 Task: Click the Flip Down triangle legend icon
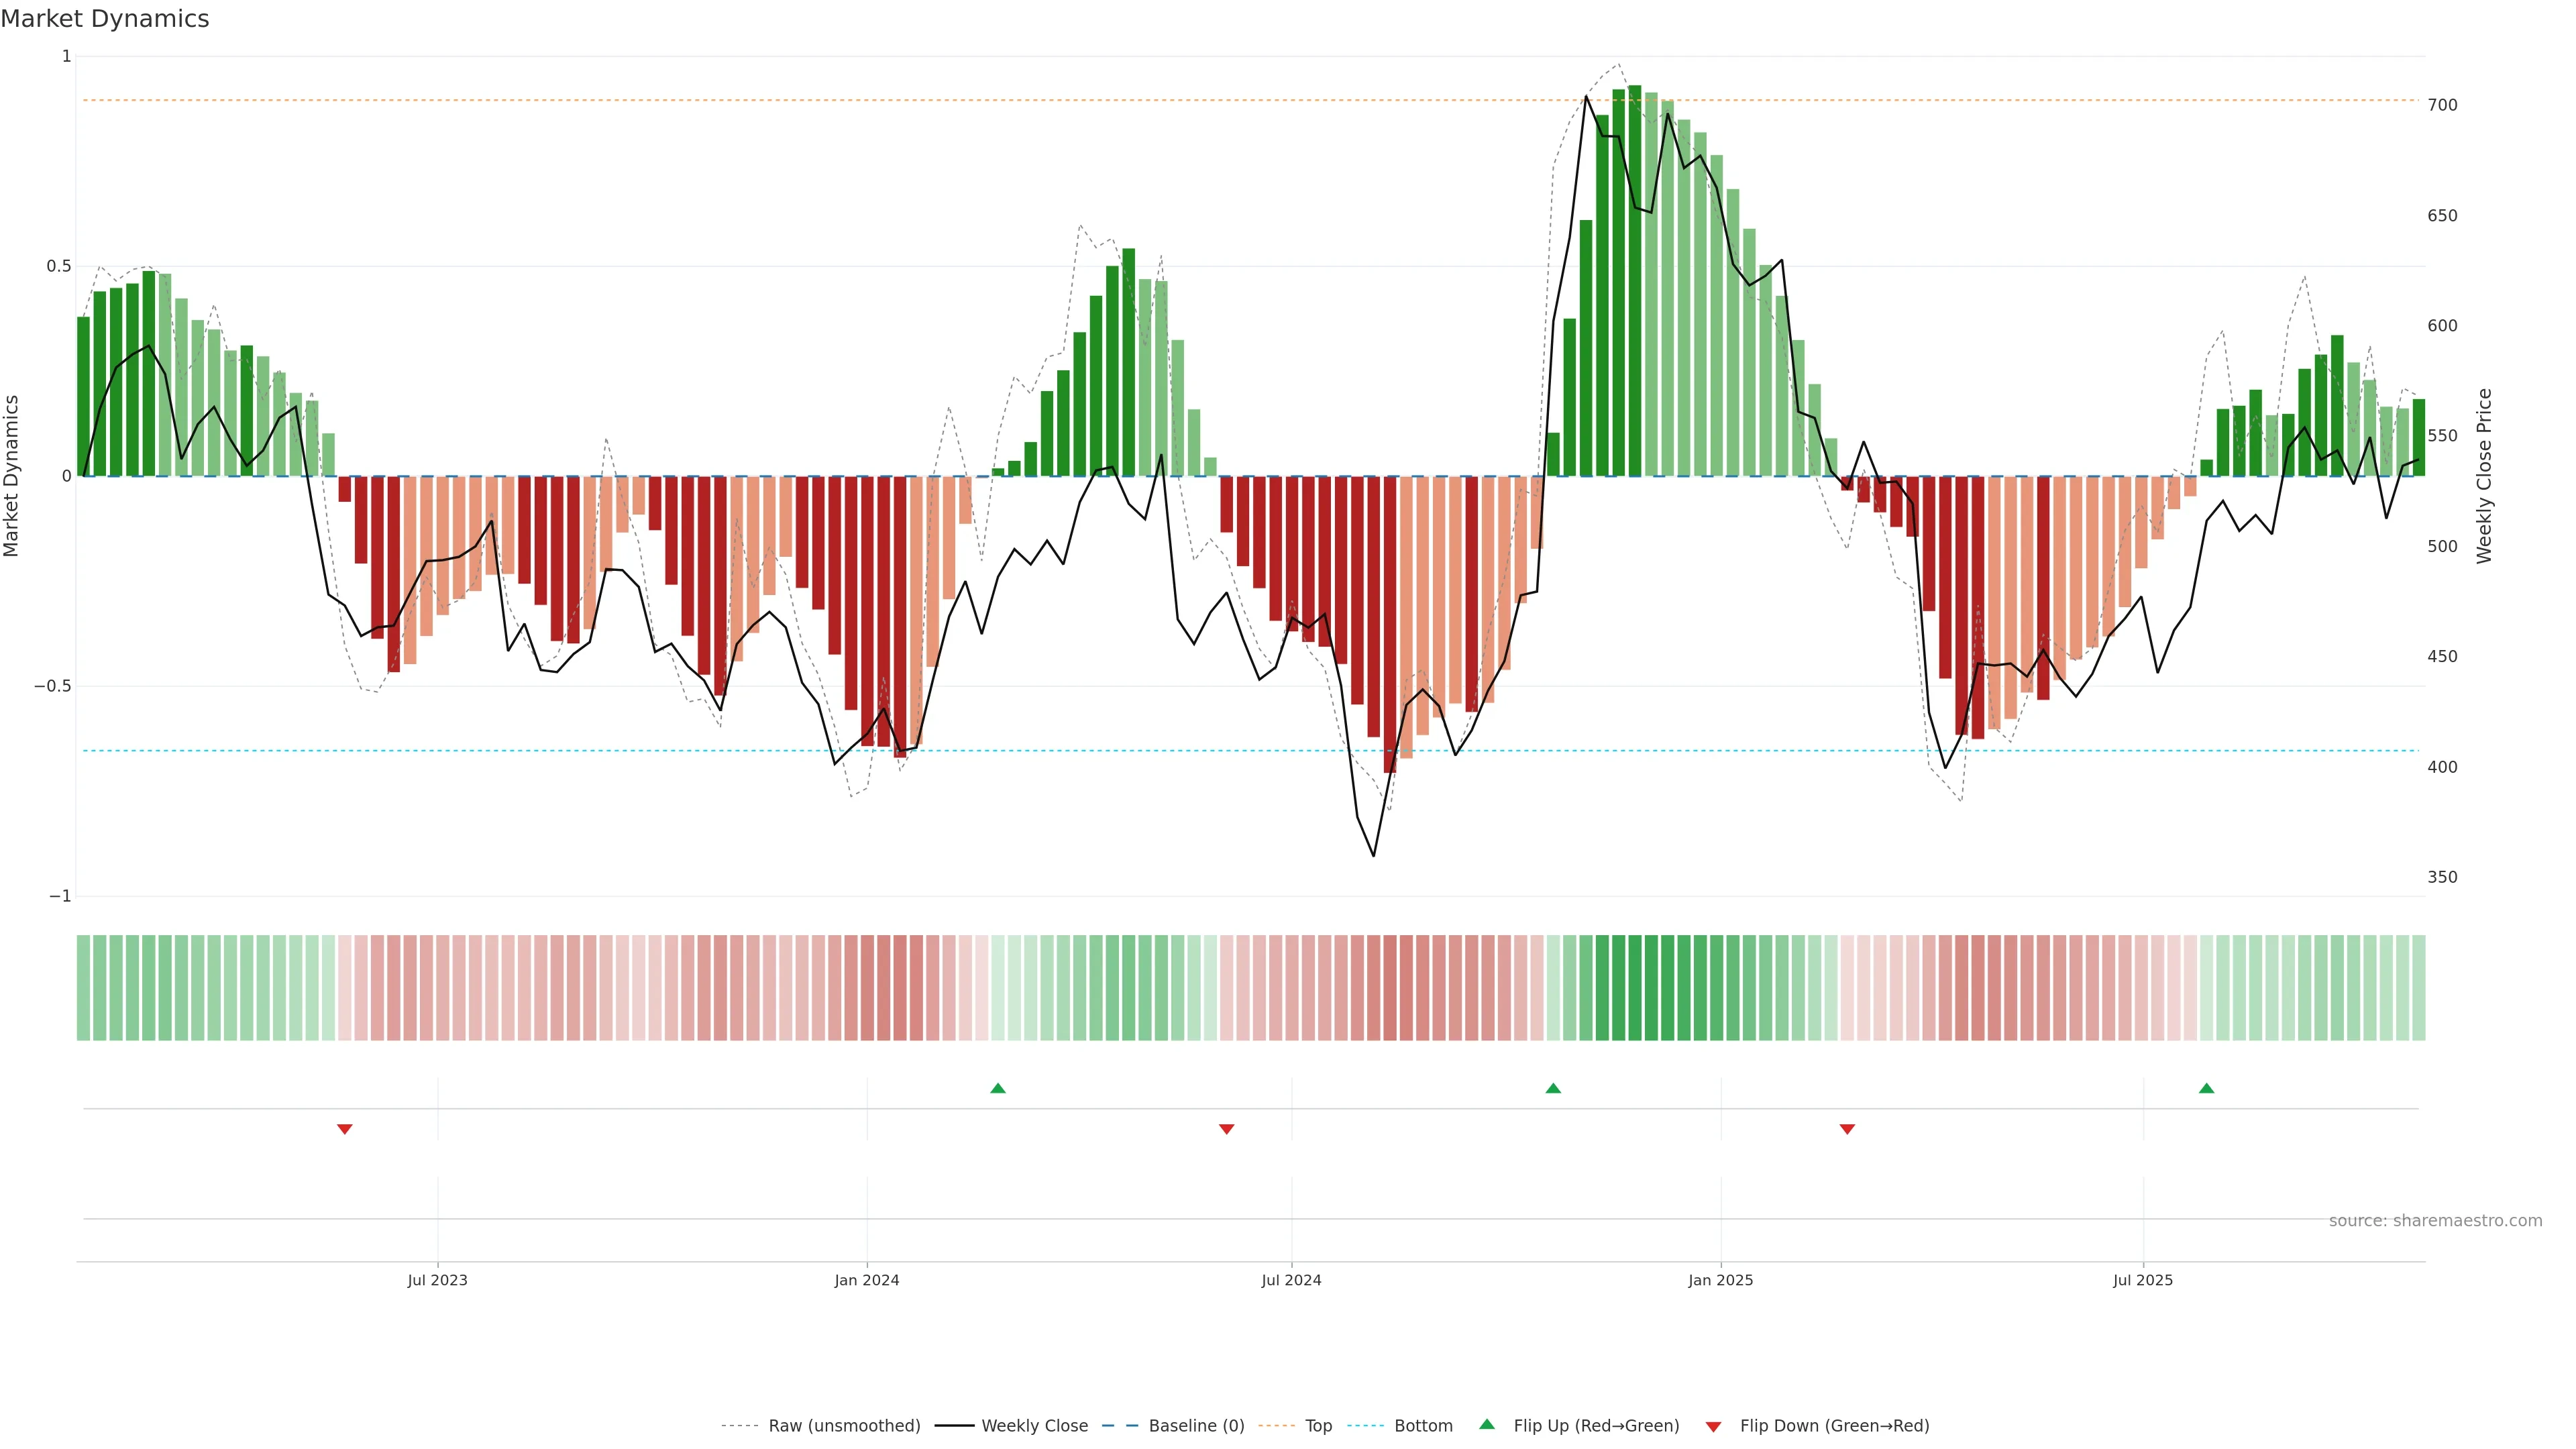1713,1426
